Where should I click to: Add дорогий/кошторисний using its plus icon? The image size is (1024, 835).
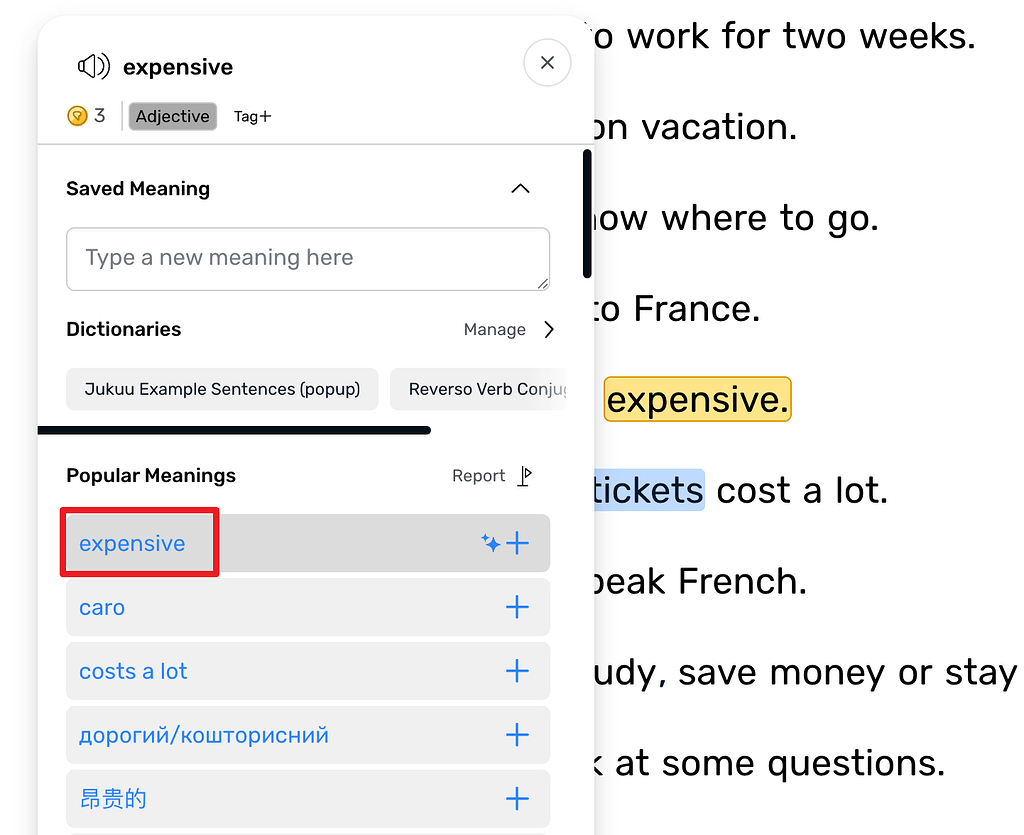point(518,735)
